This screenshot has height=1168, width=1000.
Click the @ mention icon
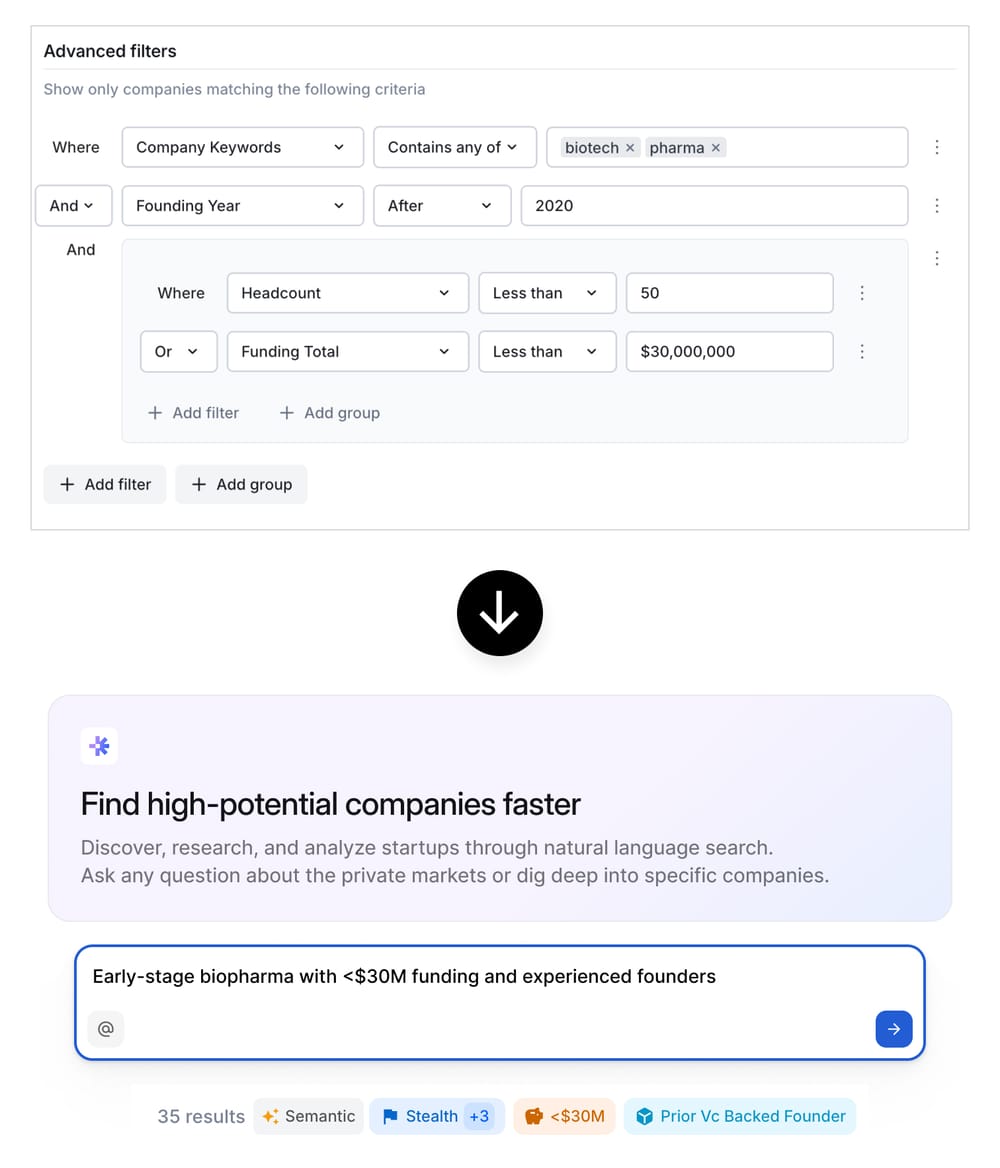pyautogui.click(x=106, y=1029)
